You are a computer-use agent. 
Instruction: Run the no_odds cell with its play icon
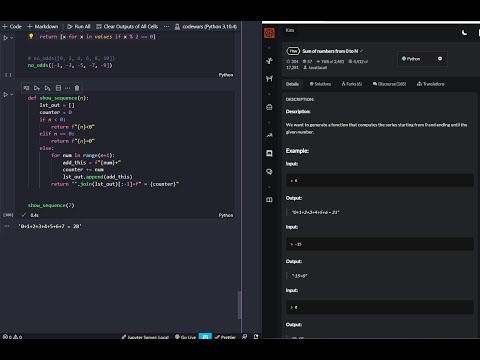click(5, 38)
